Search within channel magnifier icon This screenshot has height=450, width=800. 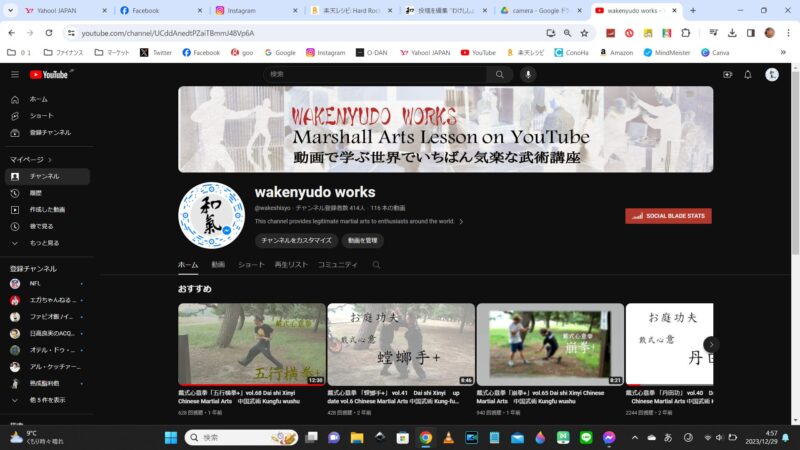click(377, 265)
